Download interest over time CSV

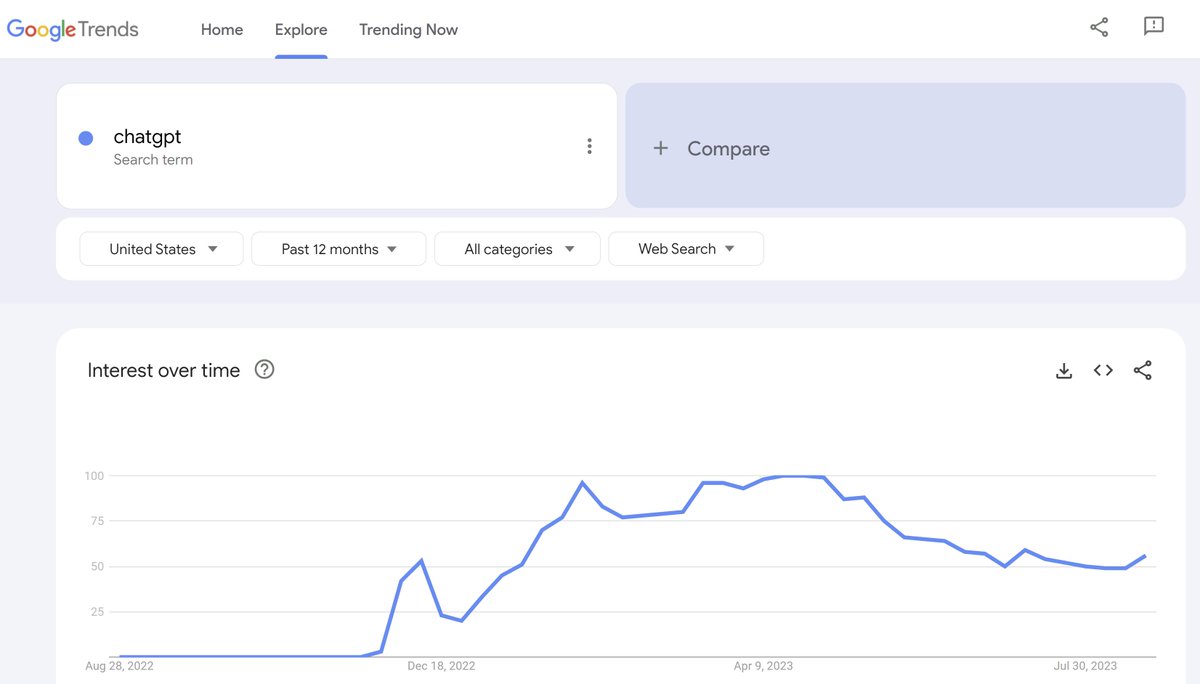[x=1064, y=371]
